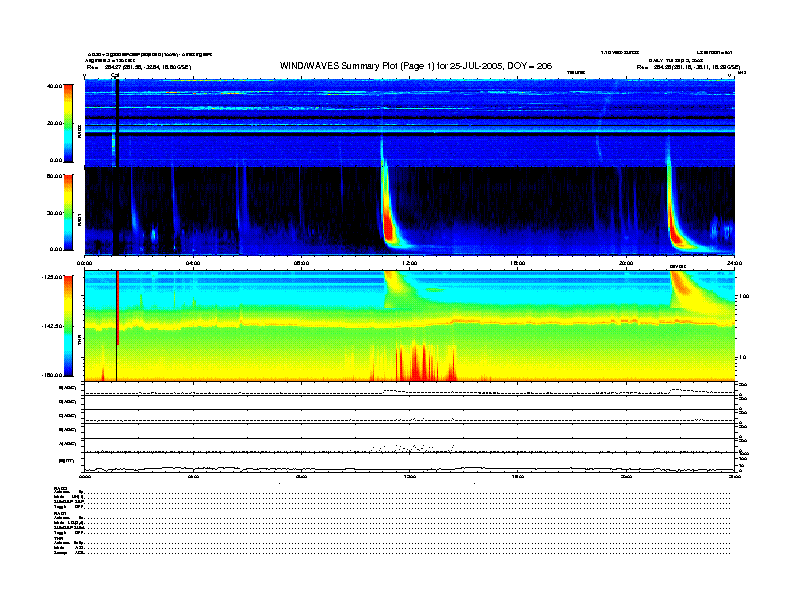This screenshot has height=612, width=792.
Task: Click the -142.50 value on TNR scale
Action: (x=52, y=326)
